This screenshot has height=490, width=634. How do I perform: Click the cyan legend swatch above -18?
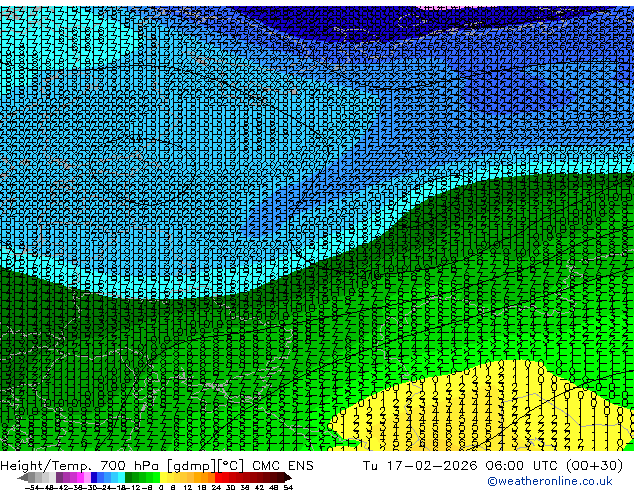coord(121,477)
